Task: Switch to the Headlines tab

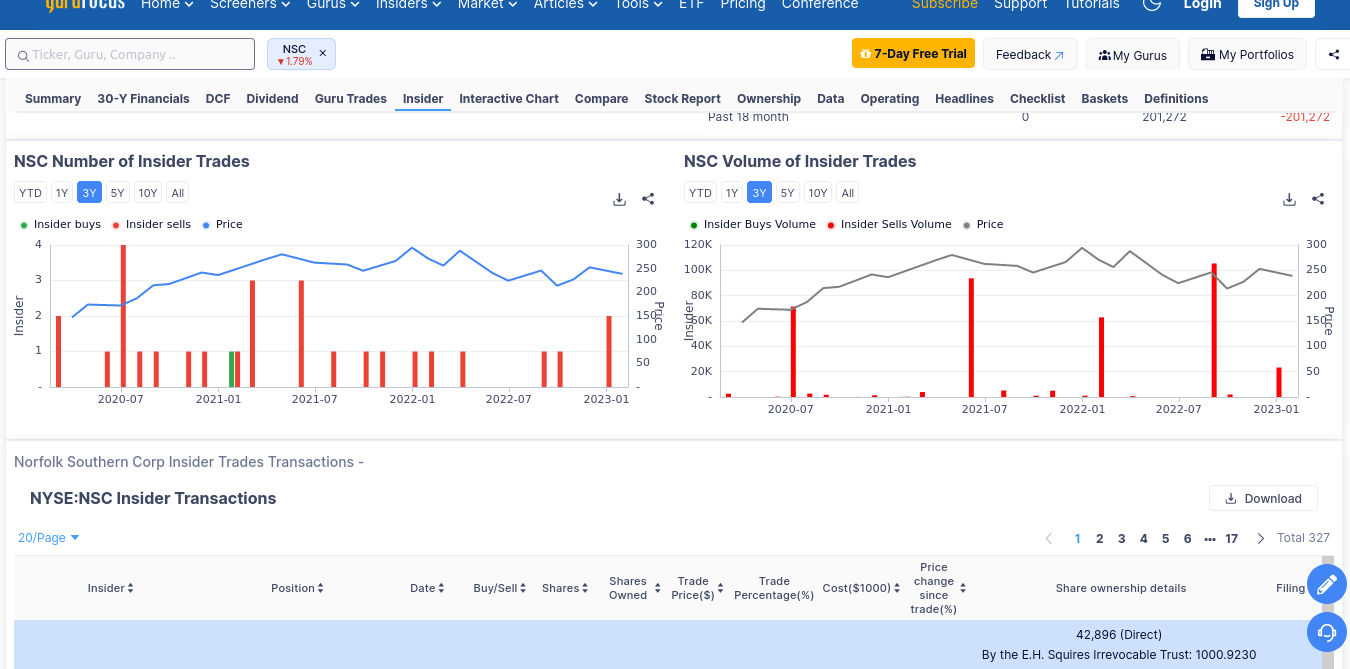Action: pyautogui.click(x=965, y=99)
